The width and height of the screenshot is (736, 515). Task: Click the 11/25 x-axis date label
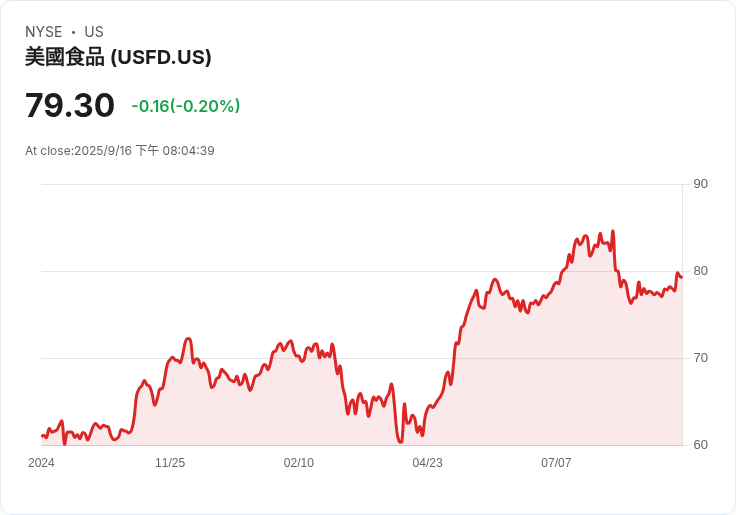tap(170, 463)
